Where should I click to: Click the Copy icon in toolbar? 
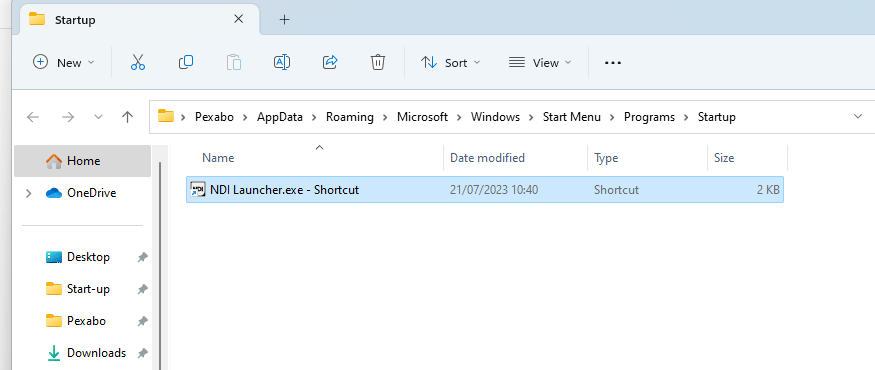pyautogui.click(x=186, y=63)
